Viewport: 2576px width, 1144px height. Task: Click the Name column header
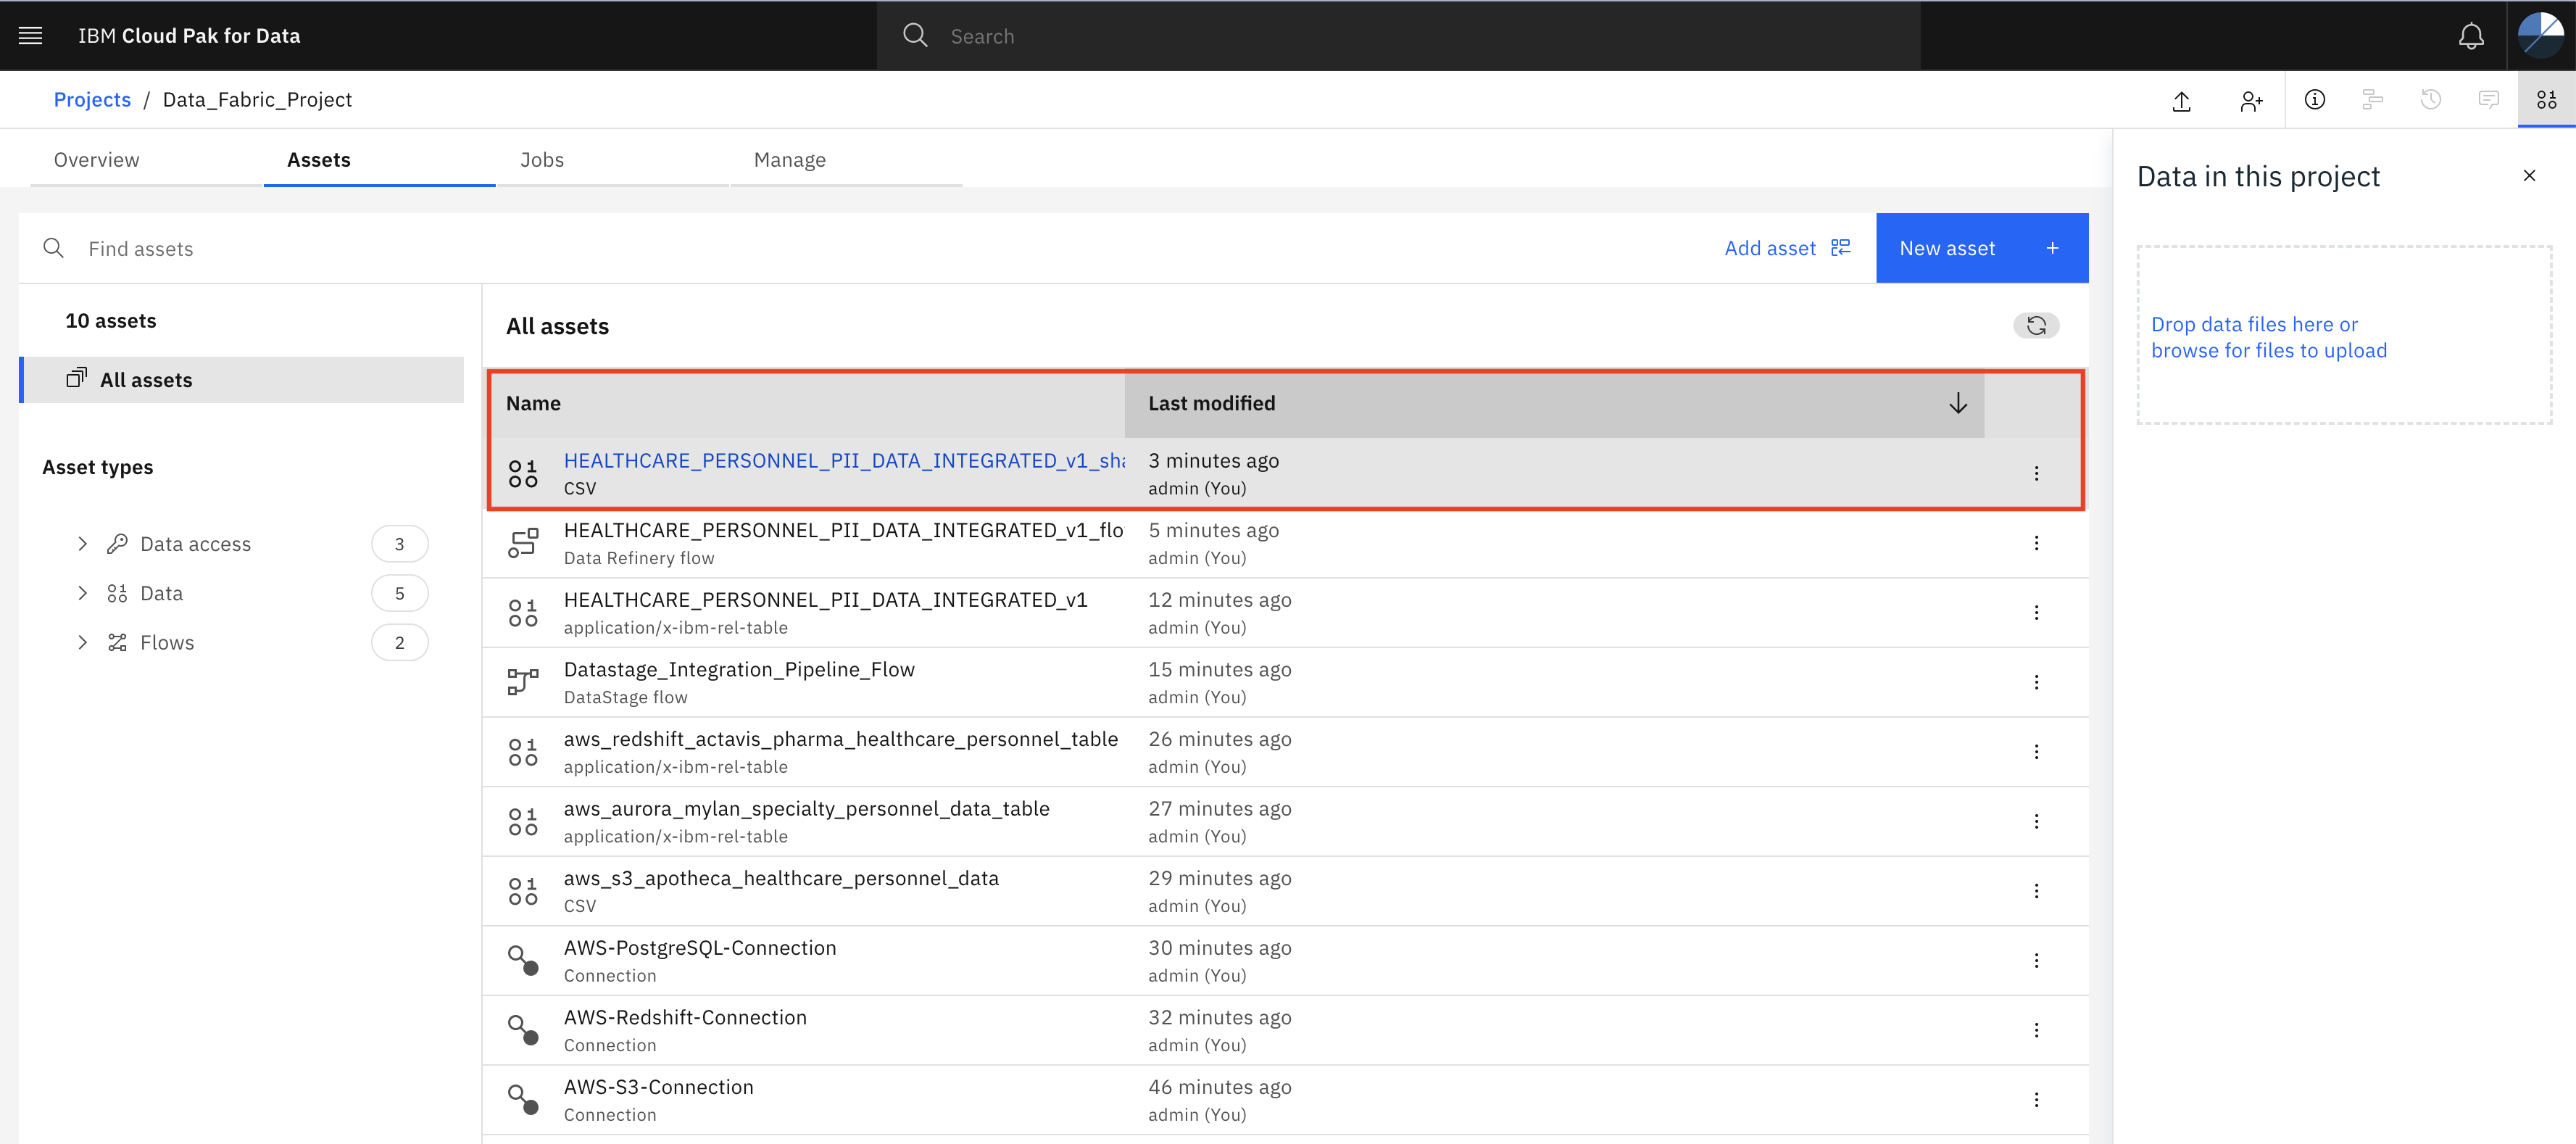(x=806, y=404)
